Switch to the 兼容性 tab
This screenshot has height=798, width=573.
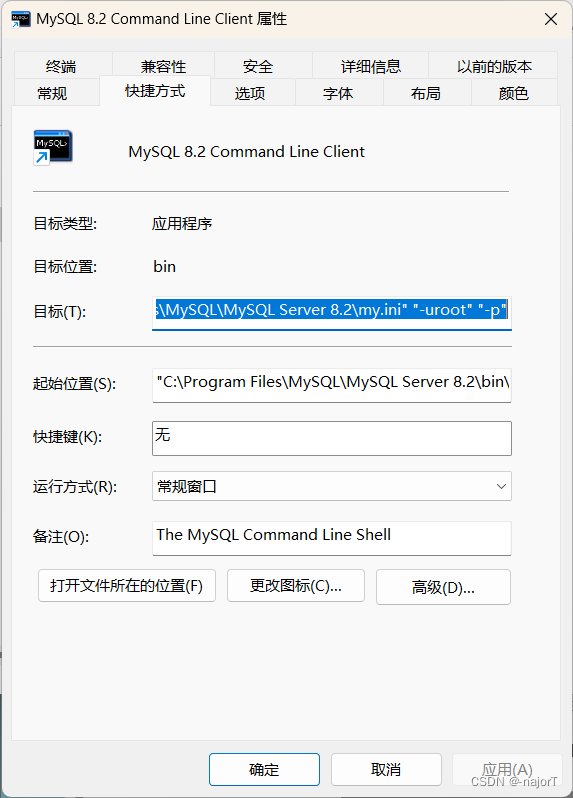pos(163,66)
